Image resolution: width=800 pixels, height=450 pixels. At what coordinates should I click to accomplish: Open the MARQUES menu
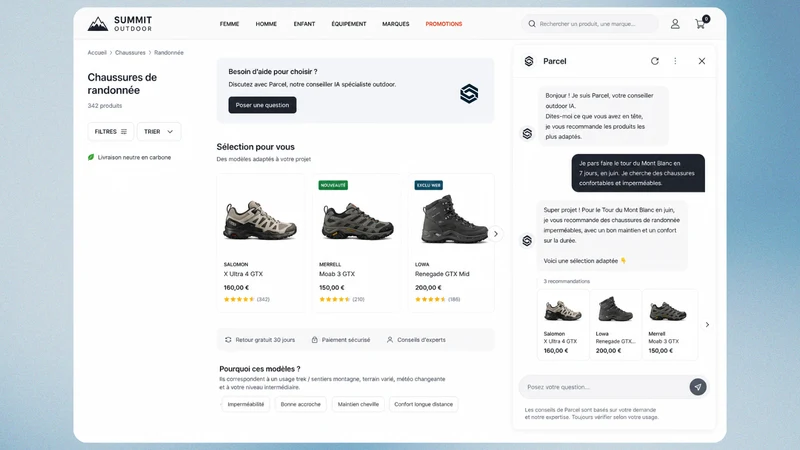click(x=396, y=24)
